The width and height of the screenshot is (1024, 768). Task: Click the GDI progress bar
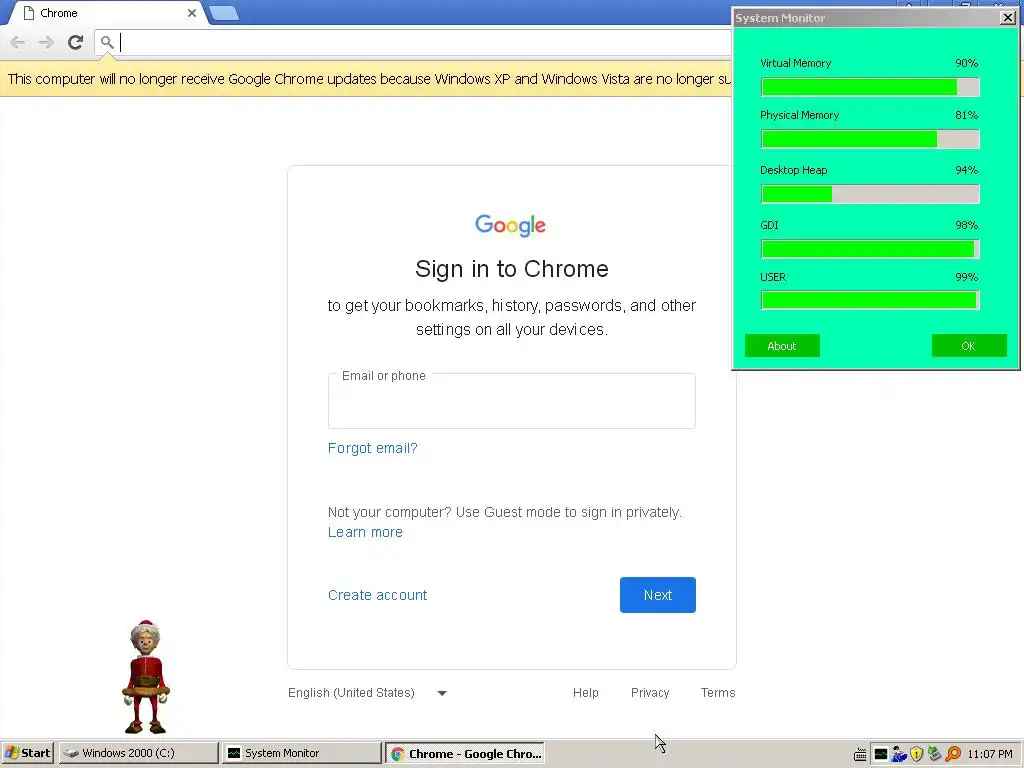[x=870, y=249]
